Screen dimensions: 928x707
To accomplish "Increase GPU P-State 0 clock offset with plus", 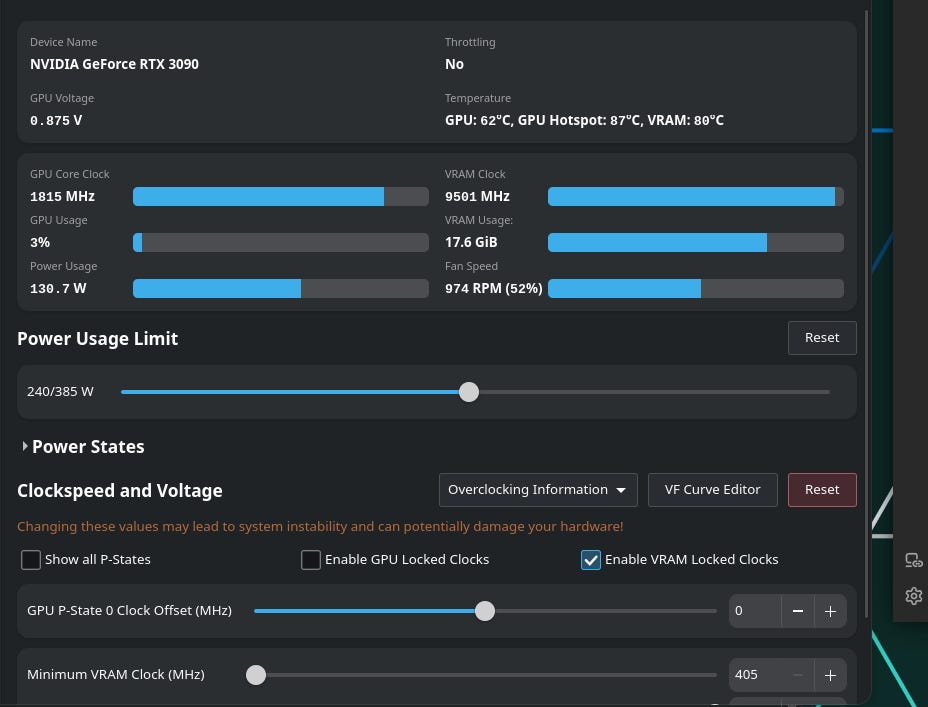I will point(830,611).
